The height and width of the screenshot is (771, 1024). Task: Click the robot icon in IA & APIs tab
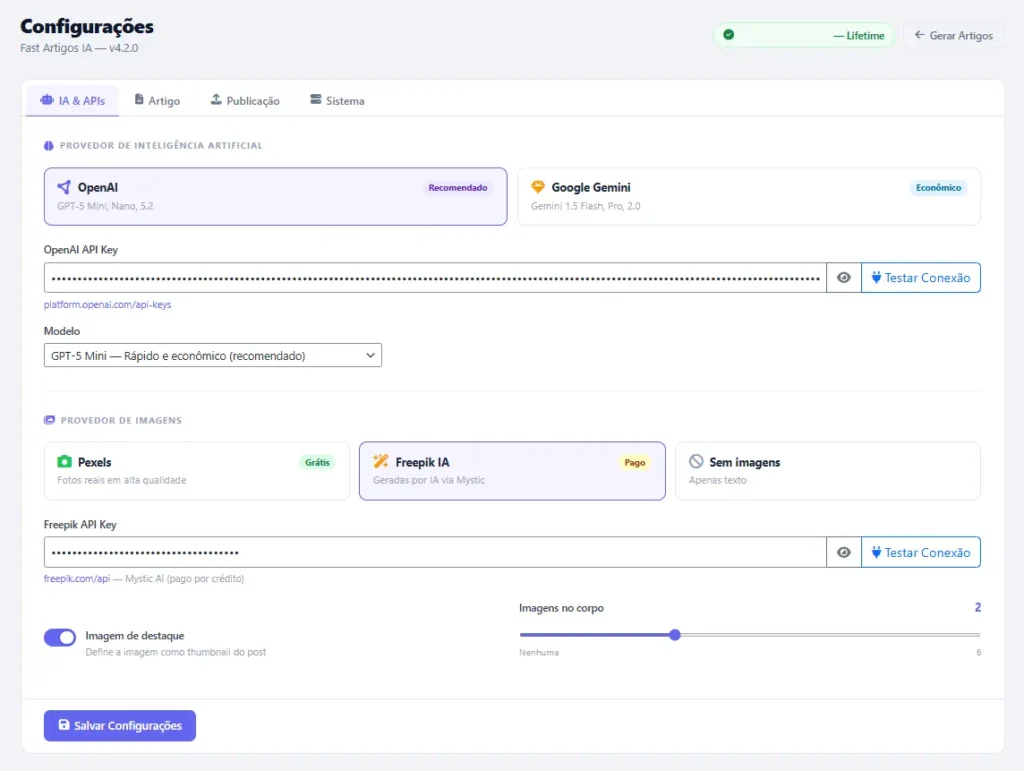[x=47, y=100]
